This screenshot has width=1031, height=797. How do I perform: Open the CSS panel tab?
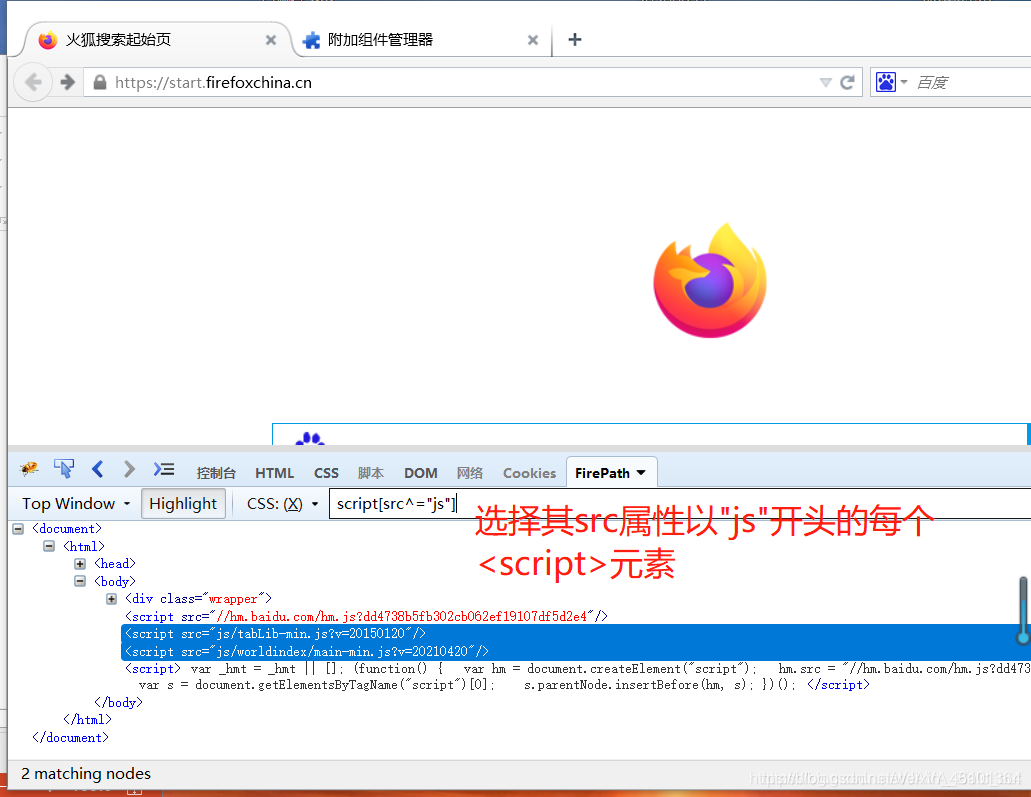coord(326,473)
